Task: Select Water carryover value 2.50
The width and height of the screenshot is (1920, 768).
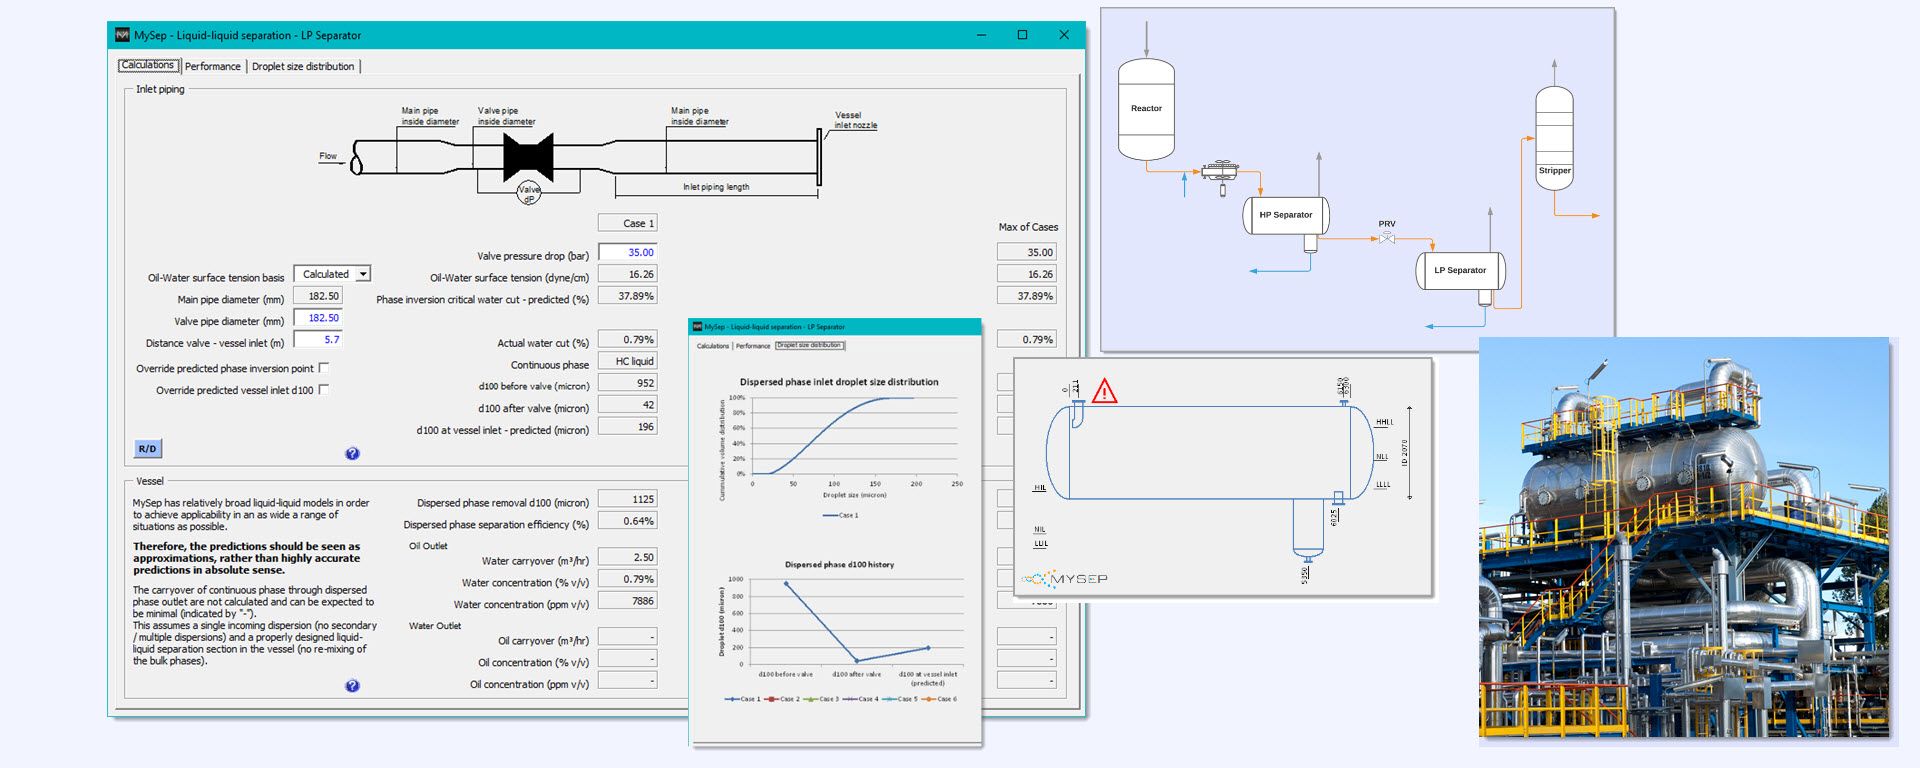Action: pyautogui.click(x=627, y=557)
